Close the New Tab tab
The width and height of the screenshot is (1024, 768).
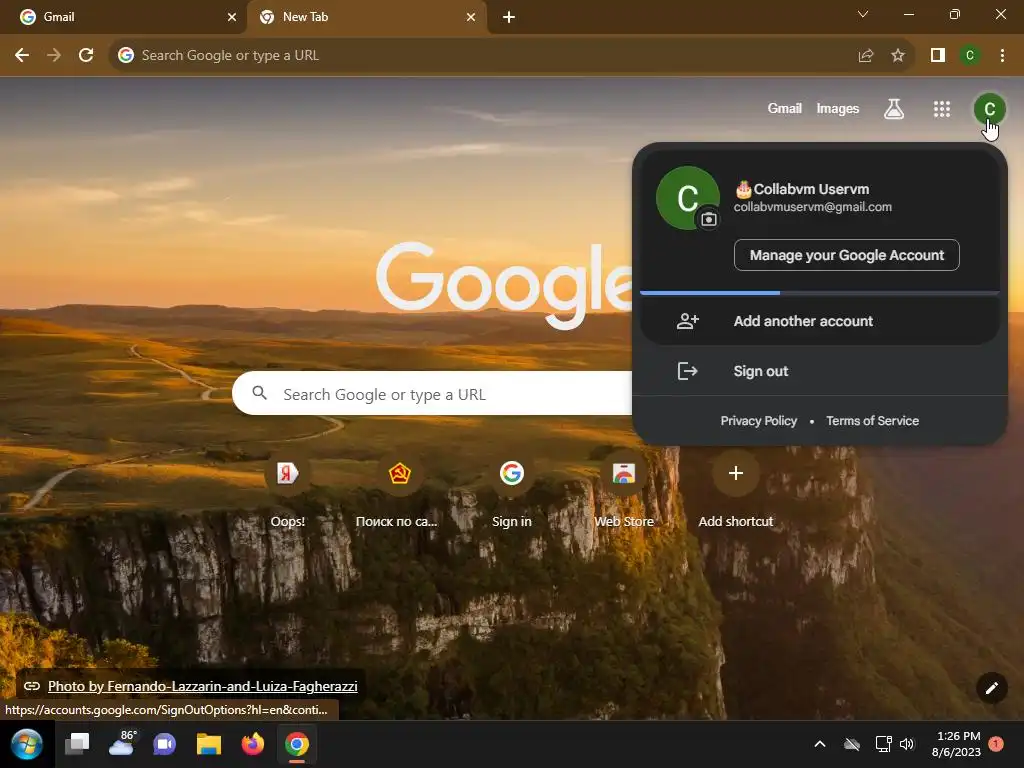[471, 17]
